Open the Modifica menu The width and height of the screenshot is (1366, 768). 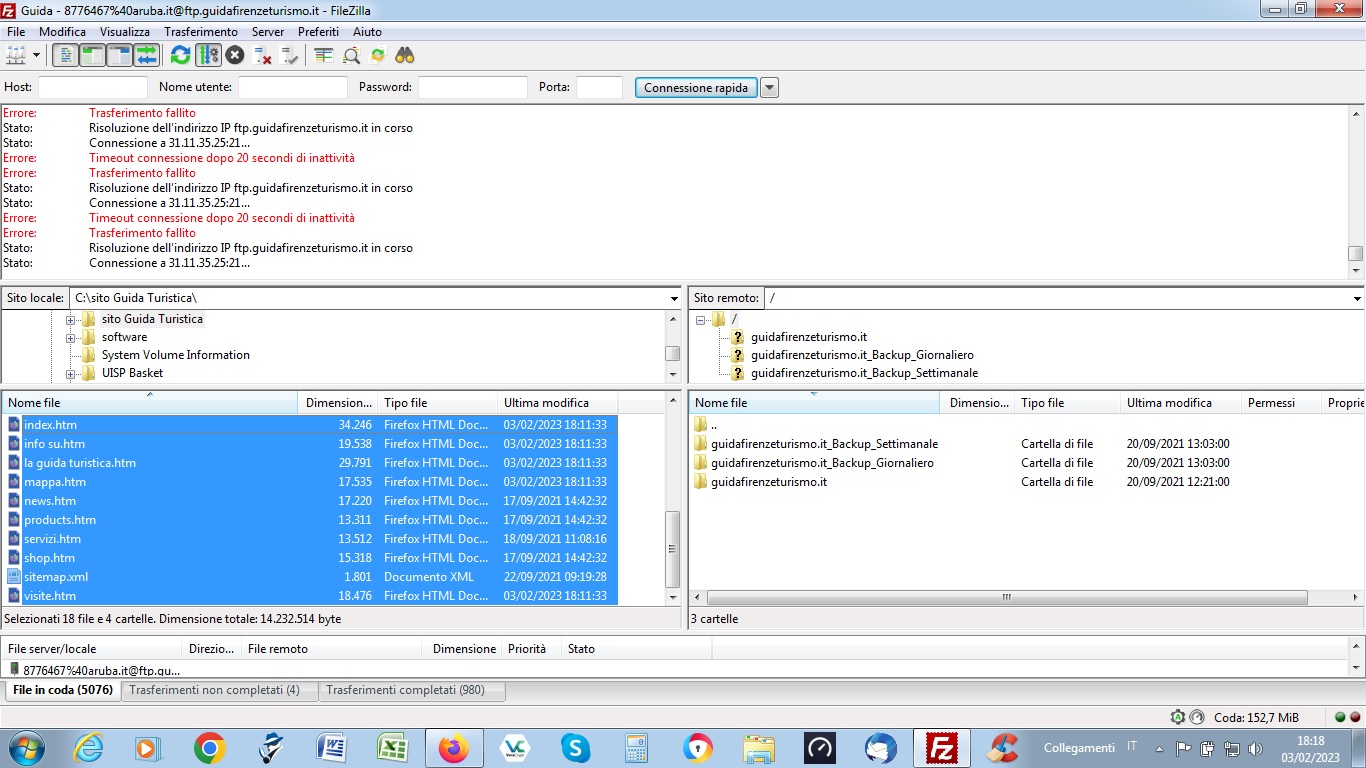[63, 32]
